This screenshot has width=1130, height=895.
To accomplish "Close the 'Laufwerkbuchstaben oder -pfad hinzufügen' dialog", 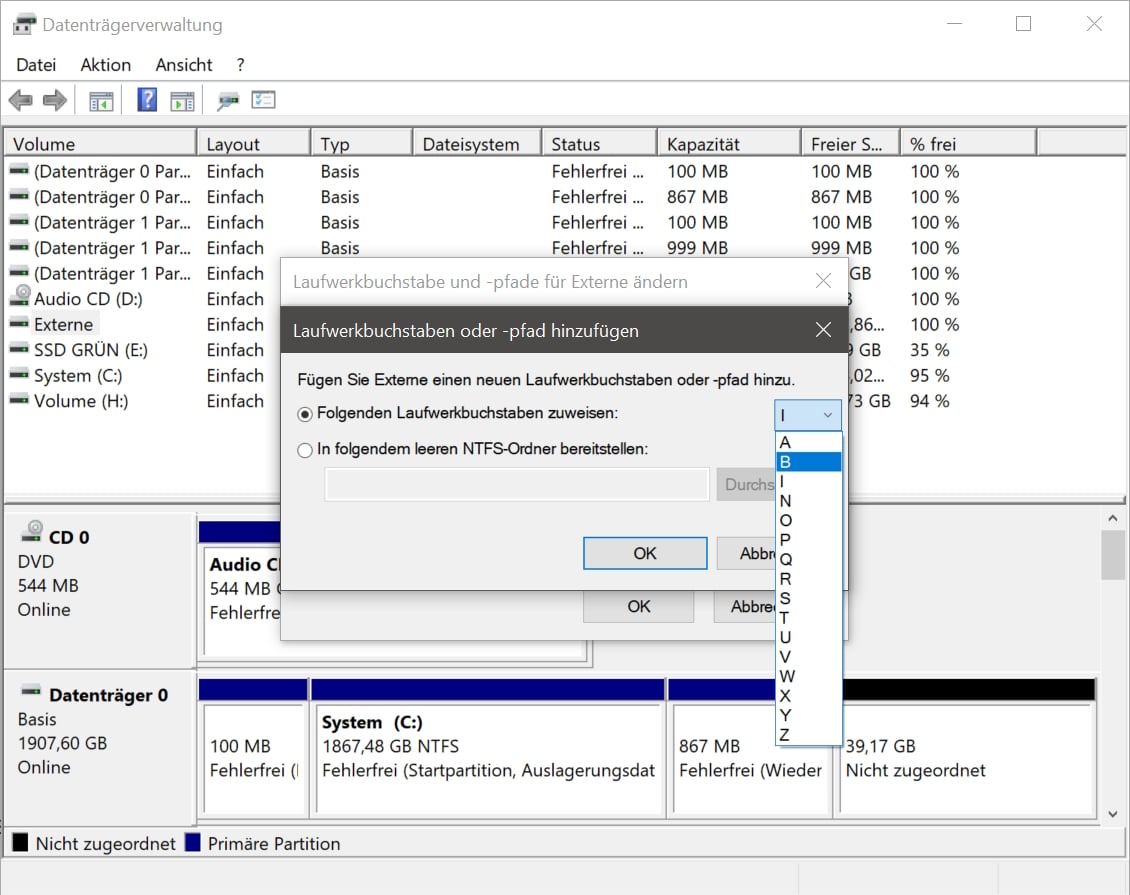I will (x=823, y=330).
